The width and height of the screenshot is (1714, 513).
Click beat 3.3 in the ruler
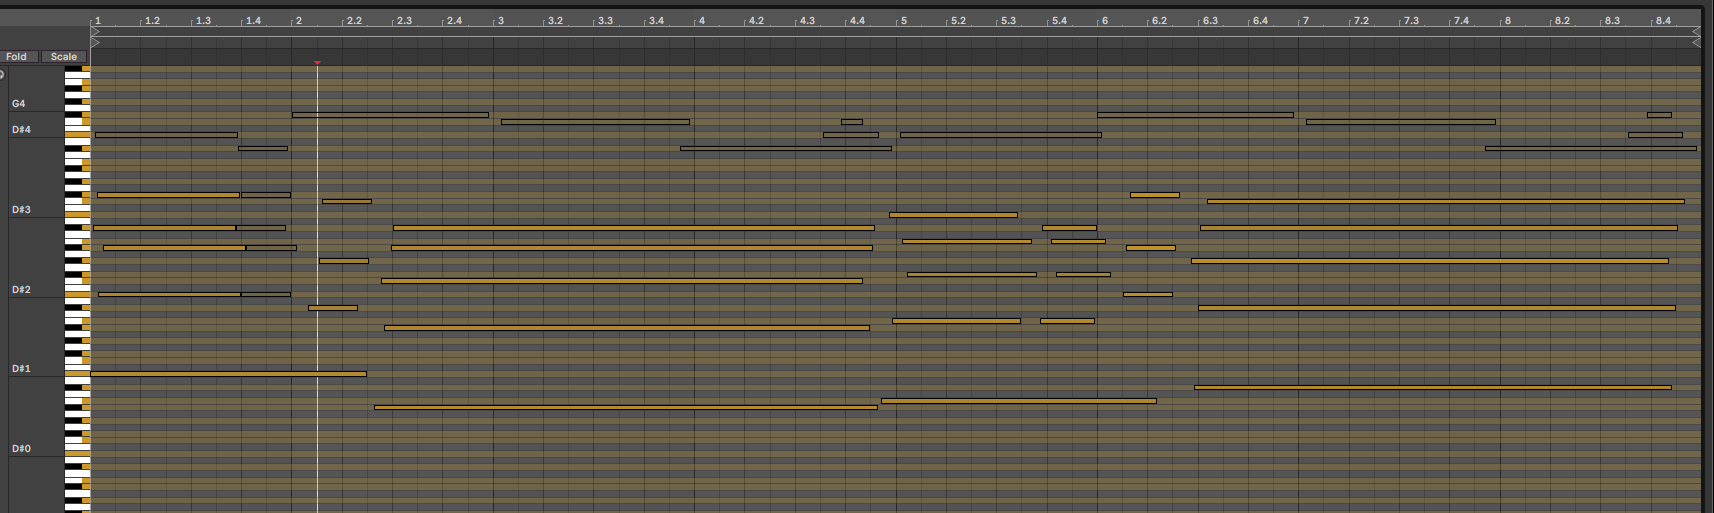point(605,20)
